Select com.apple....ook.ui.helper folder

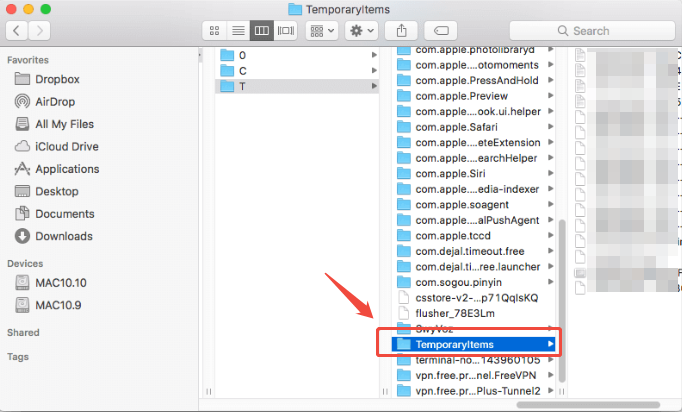tap(474, 111)
